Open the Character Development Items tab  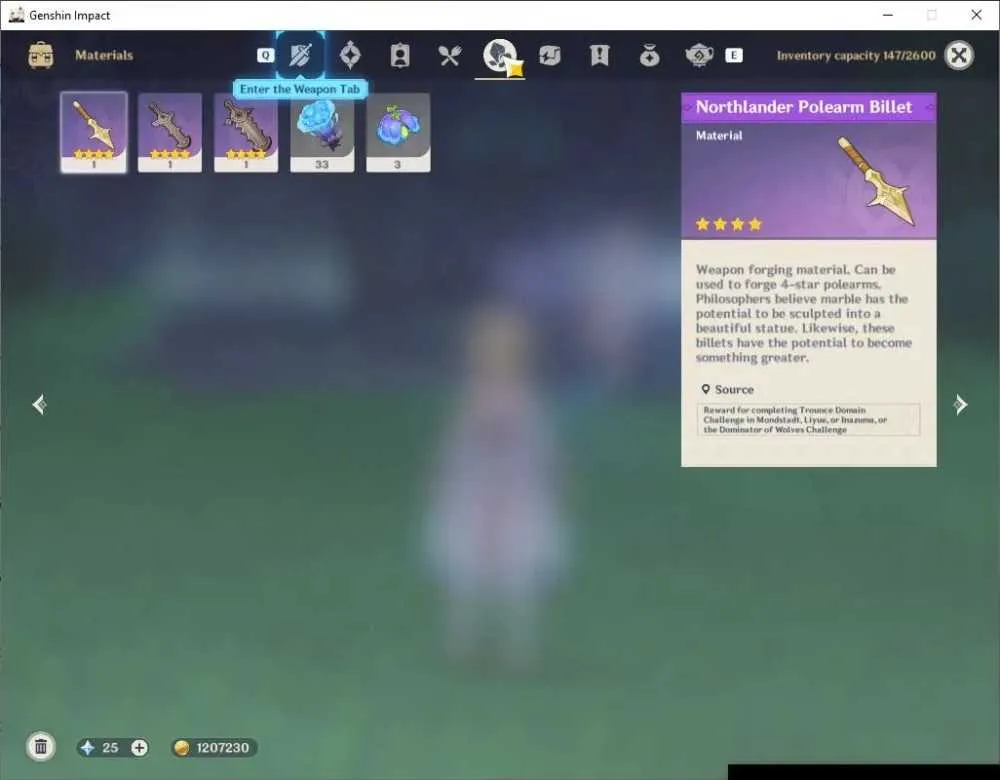400,55
